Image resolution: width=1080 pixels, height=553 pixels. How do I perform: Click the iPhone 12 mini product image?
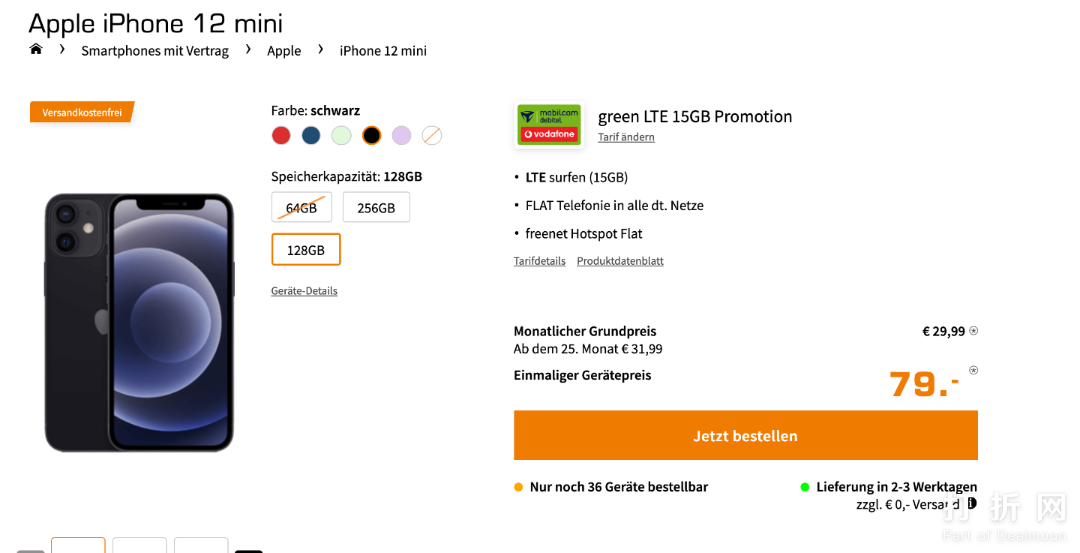pos(139,322)
